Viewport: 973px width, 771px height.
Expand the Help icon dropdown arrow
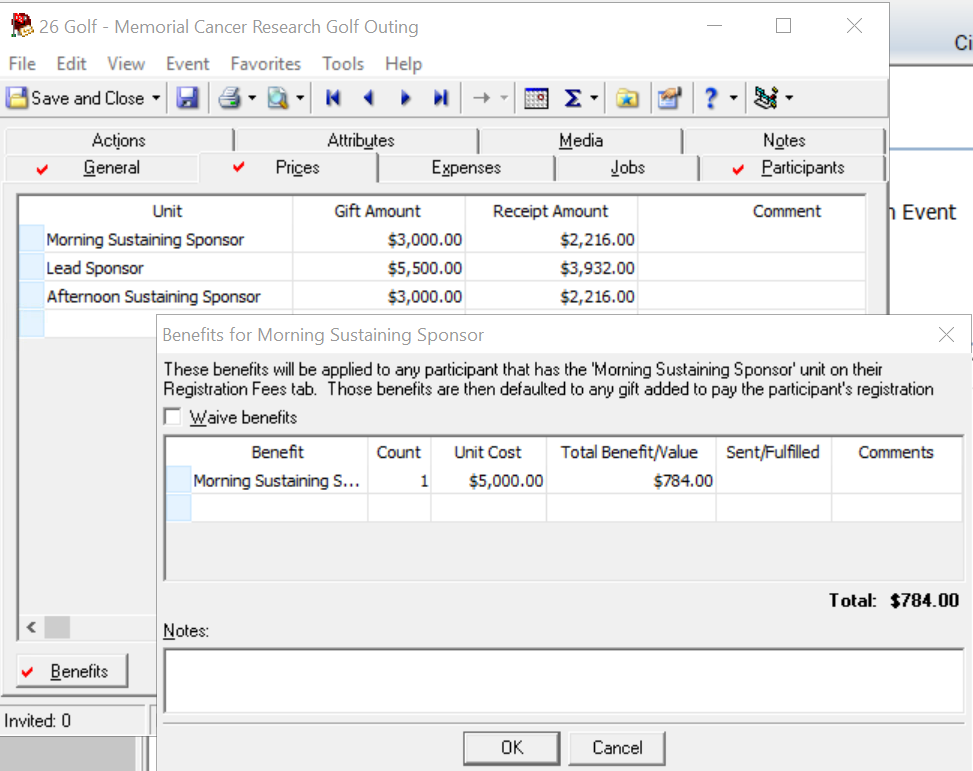tap(733, 98)
